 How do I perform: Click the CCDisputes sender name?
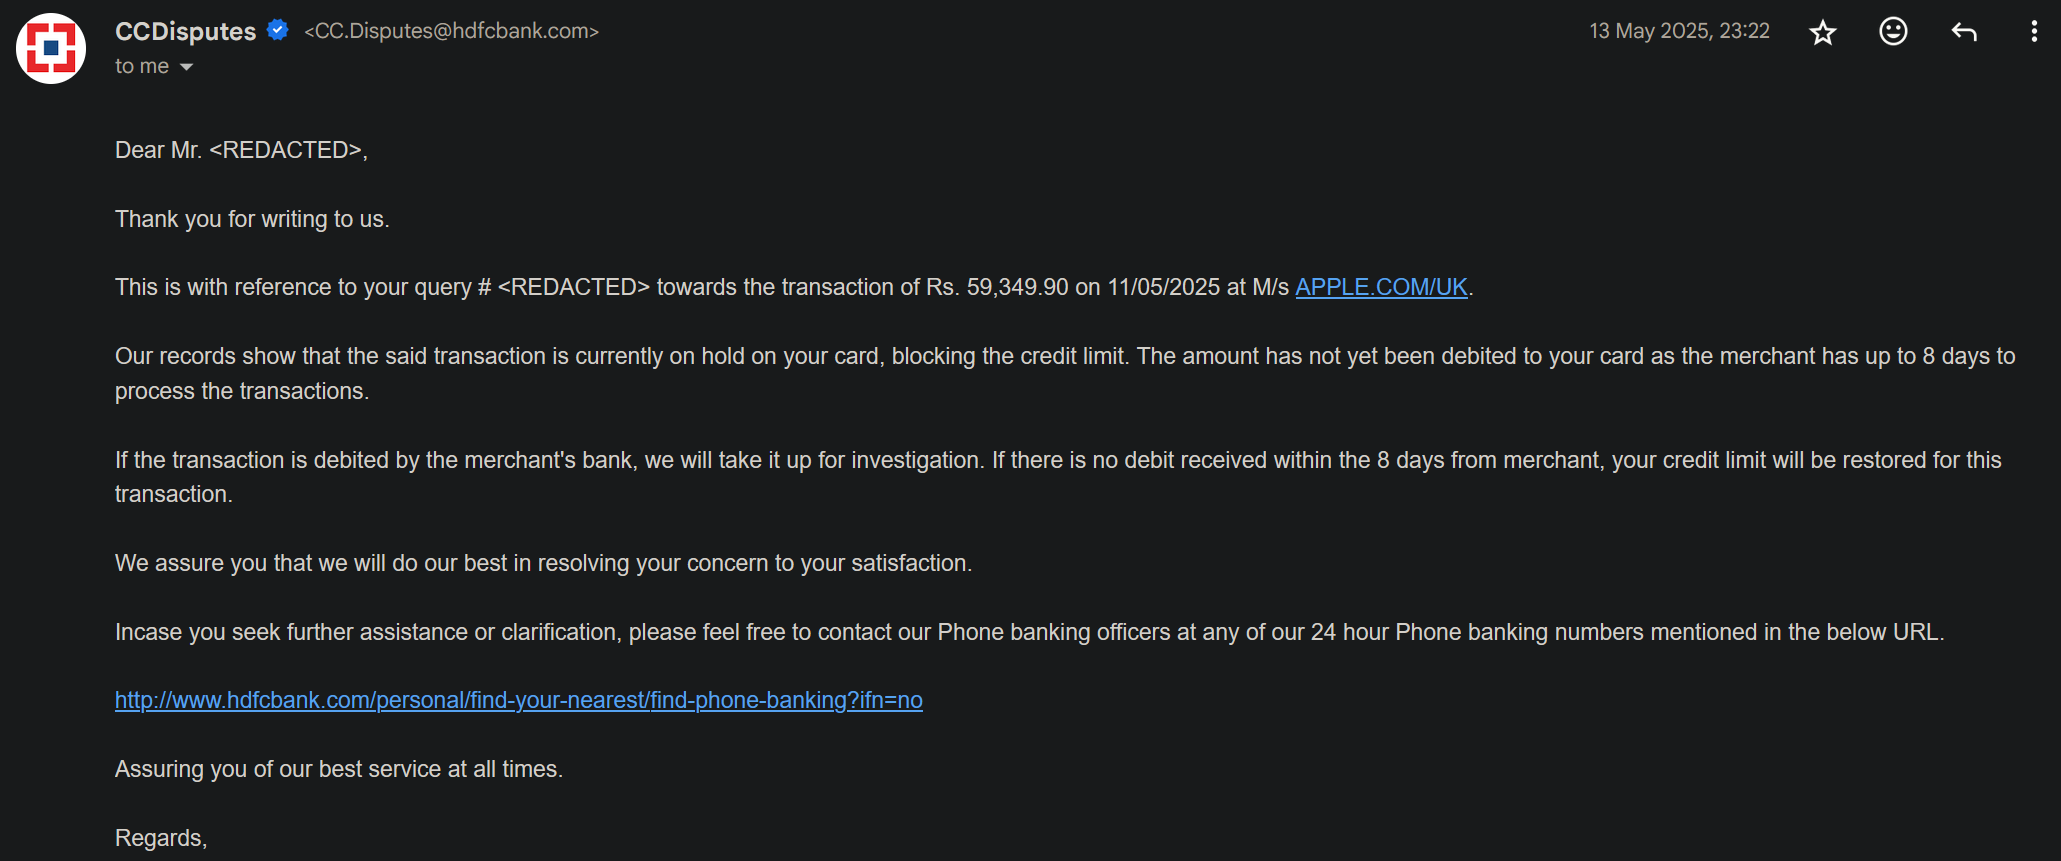[x=186, y=31]
